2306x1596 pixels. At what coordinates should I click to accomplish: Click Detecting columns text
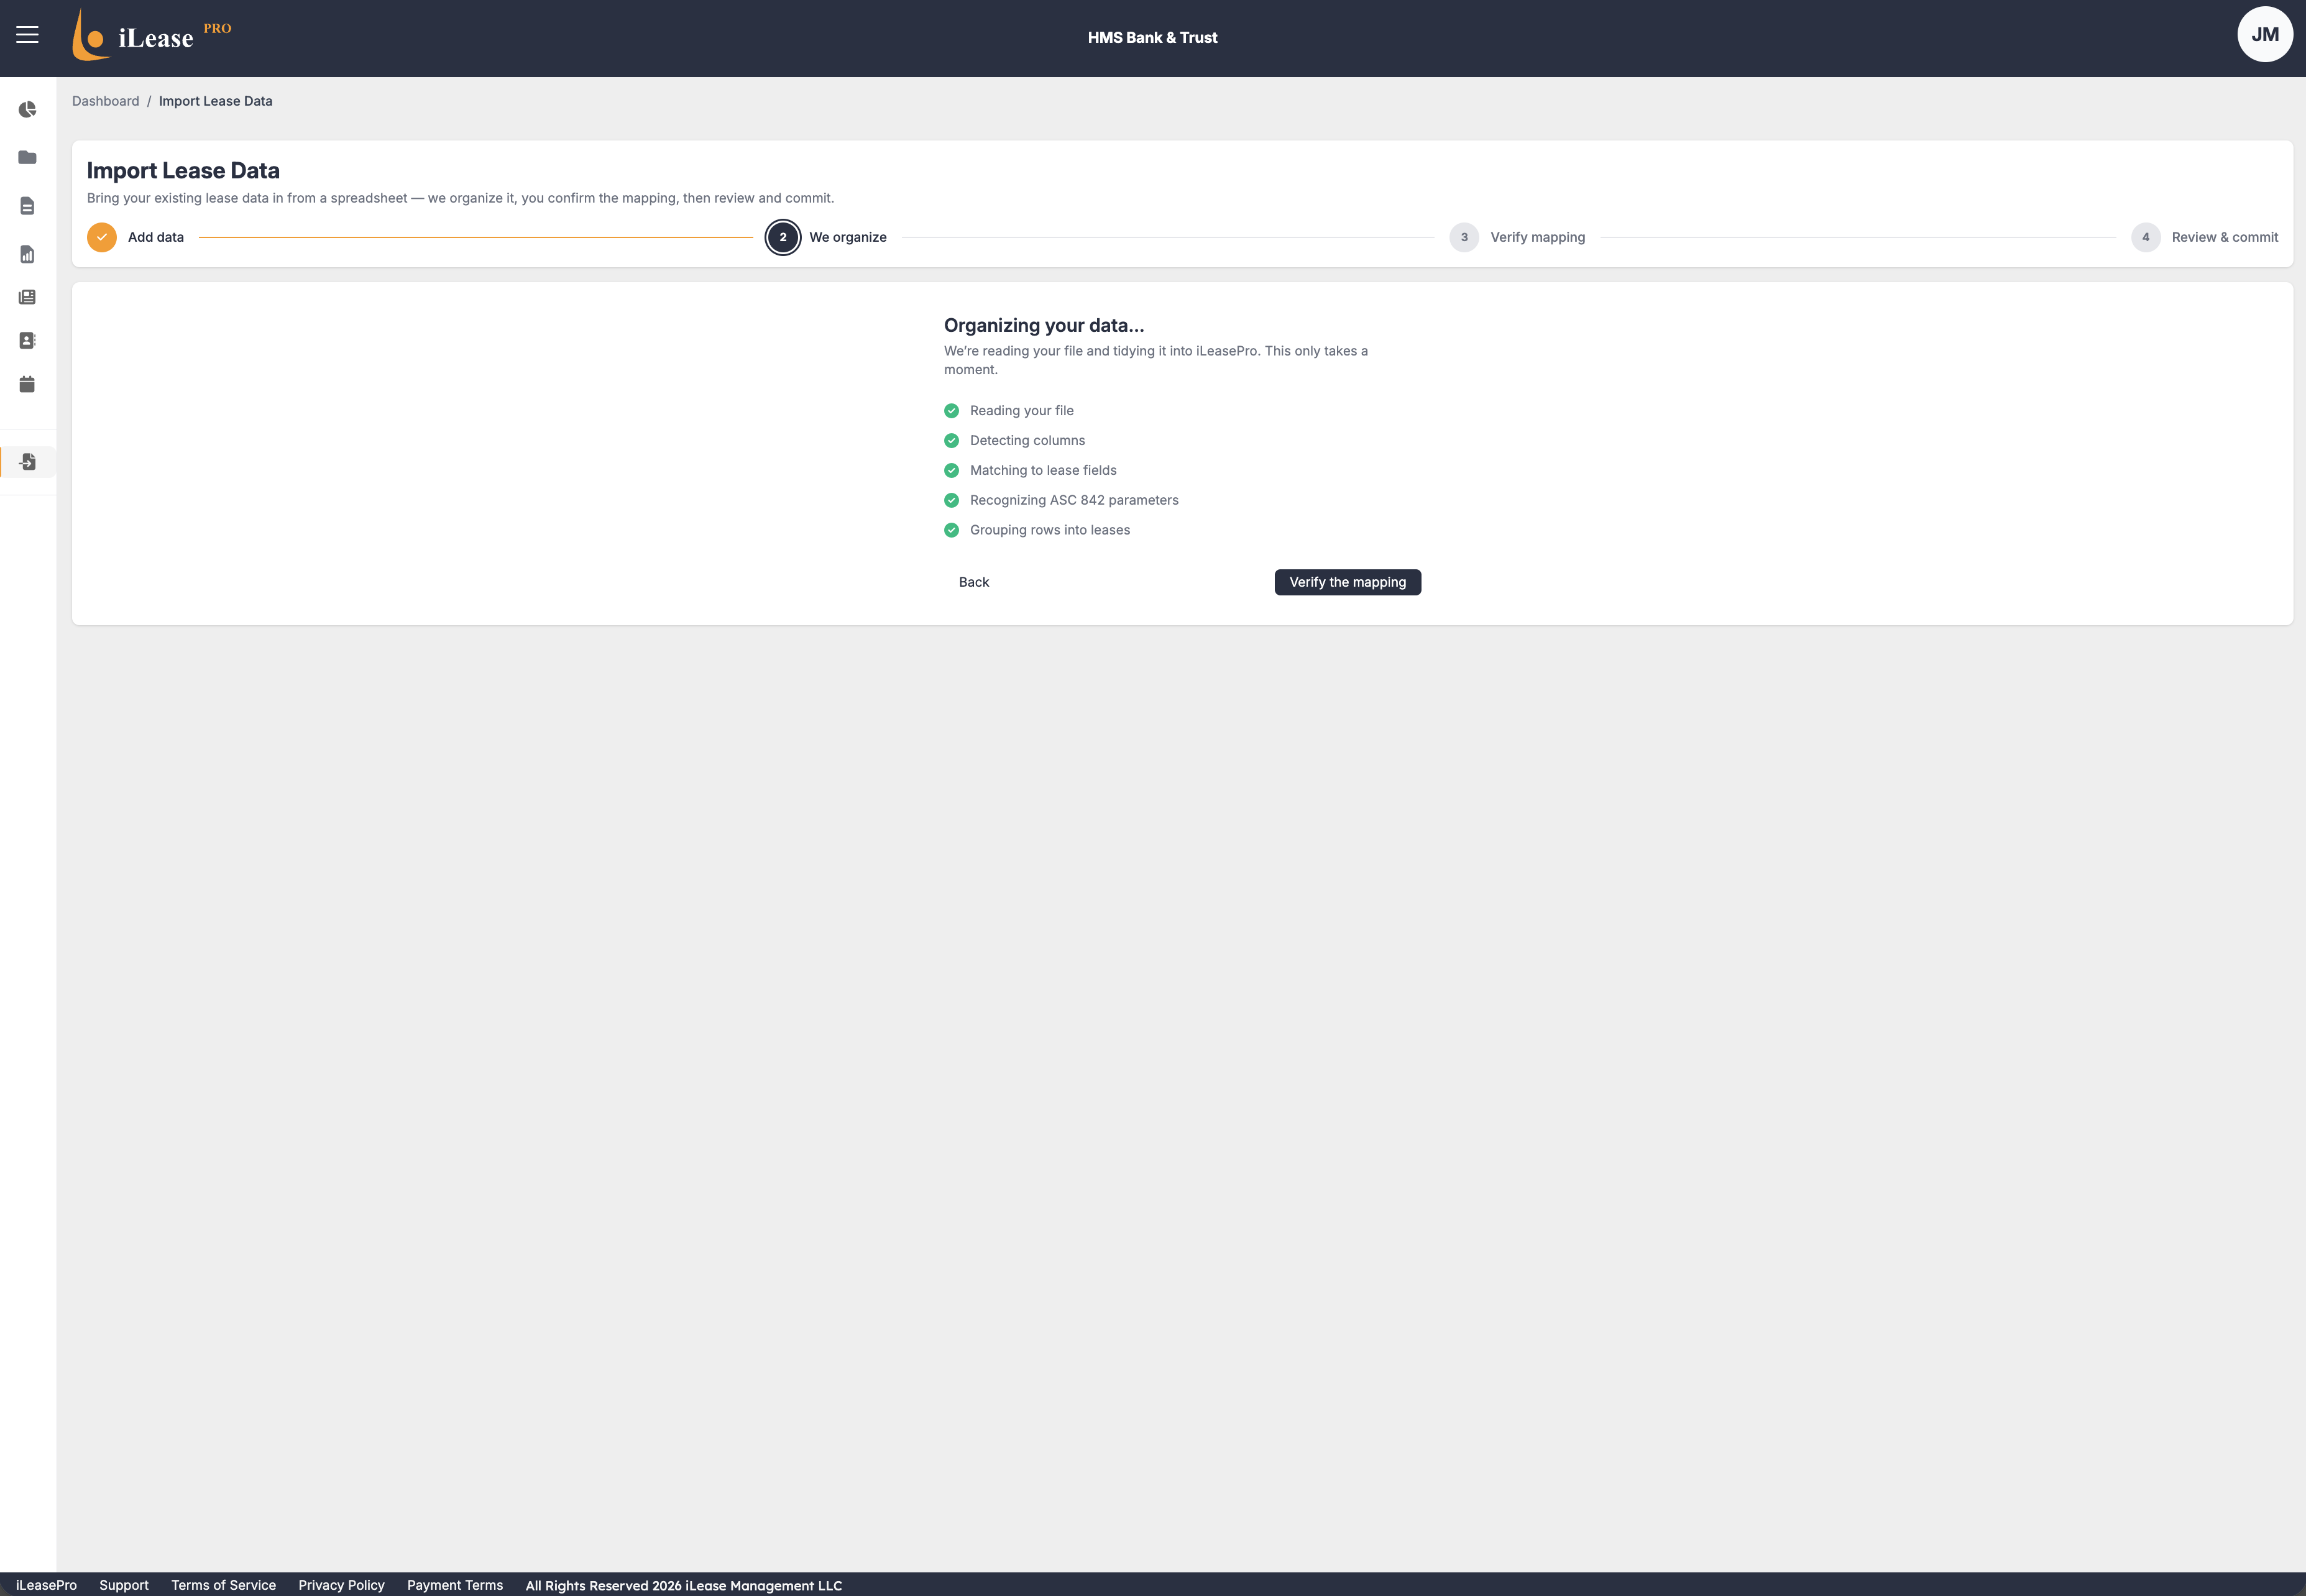click(1027, 441)
